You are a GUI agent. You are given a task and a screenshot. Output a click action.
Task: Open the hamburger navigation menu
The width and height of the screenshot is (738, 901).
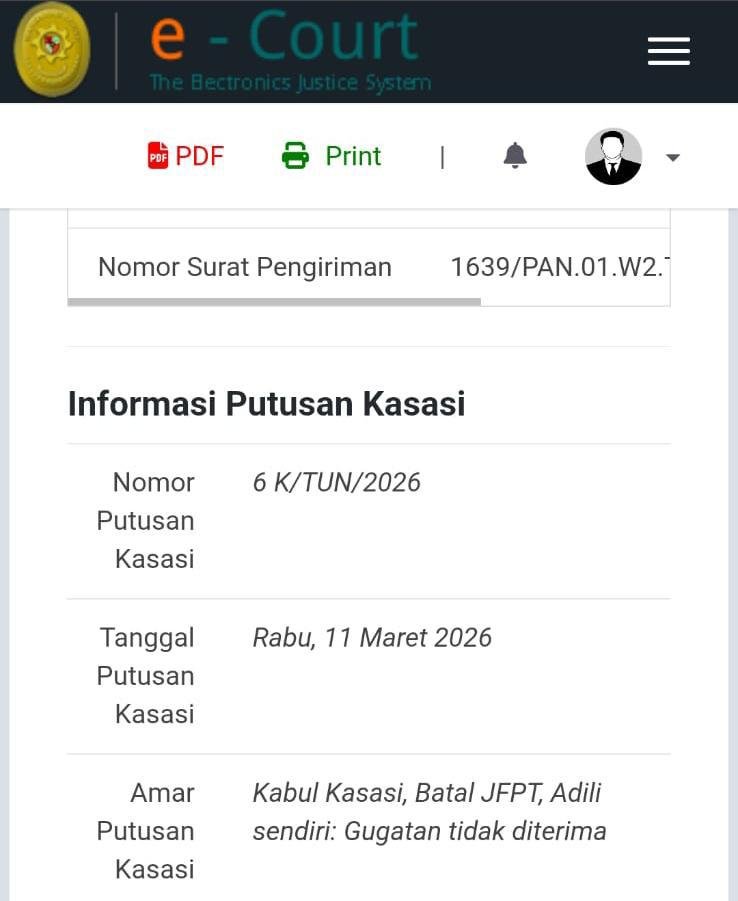click(x=668, y=51)
